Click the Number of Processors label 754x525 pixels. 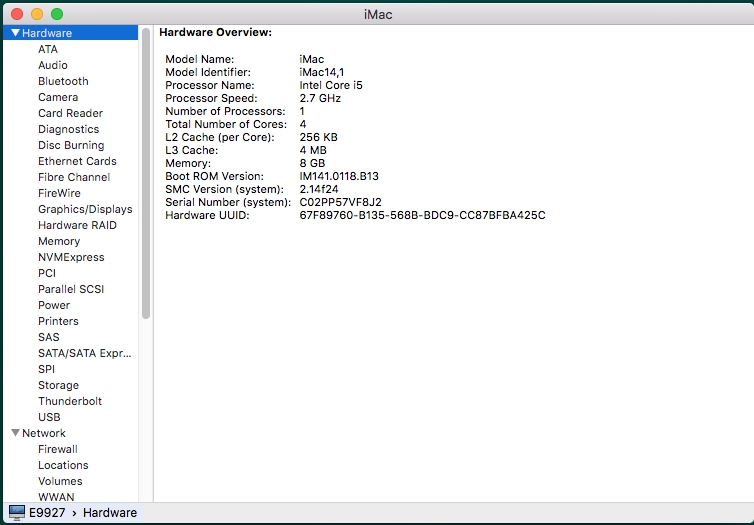pyautogui.click(x=225, y=111)
